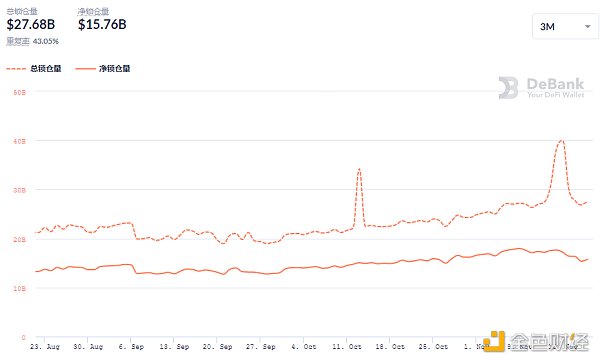Click the DeBank Your DeFi Wallet text
600x363 pixels.
click(555, 88)
